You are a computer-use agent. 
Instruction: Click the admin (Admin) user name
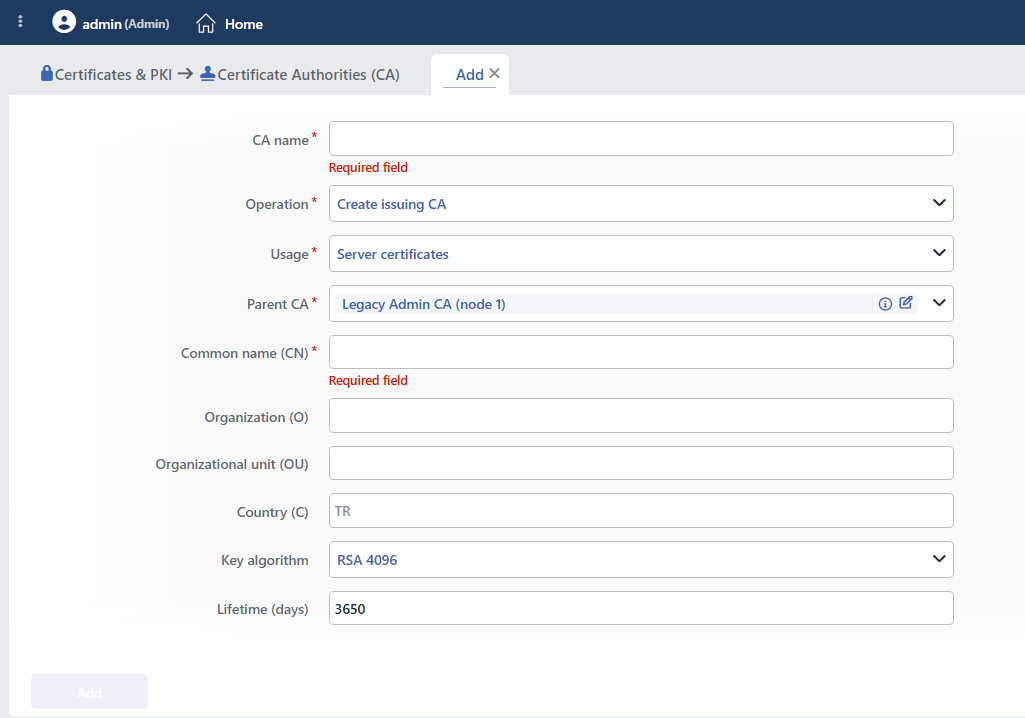(x=126, y=24)
